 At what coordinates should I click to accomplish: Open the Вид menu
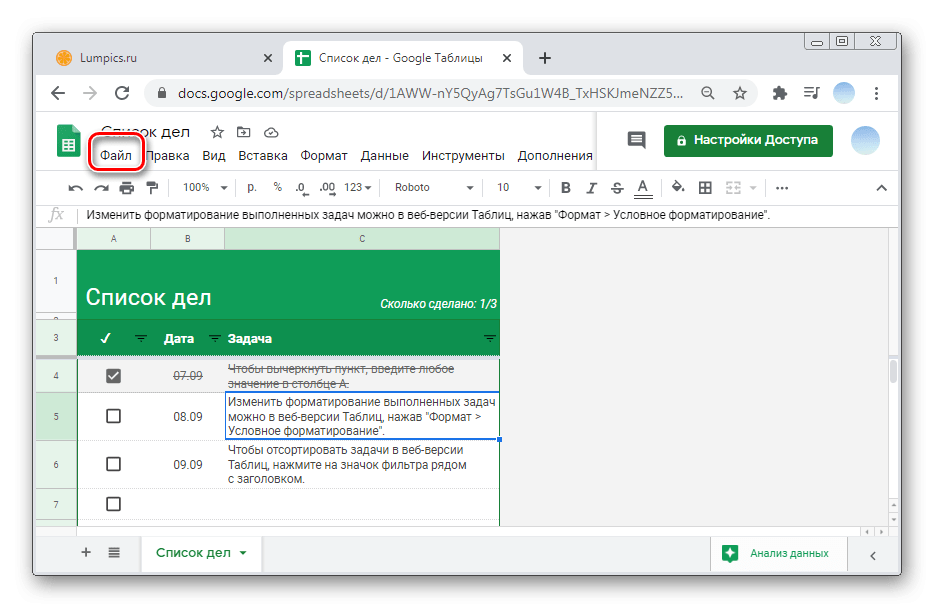(214, 155)
